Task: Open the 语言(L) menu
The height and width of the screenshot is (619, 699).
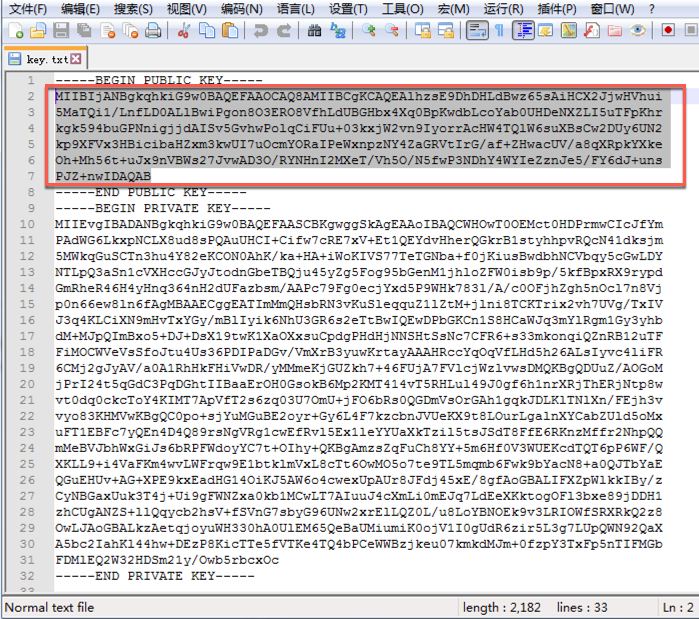Action: click(296, 8)
